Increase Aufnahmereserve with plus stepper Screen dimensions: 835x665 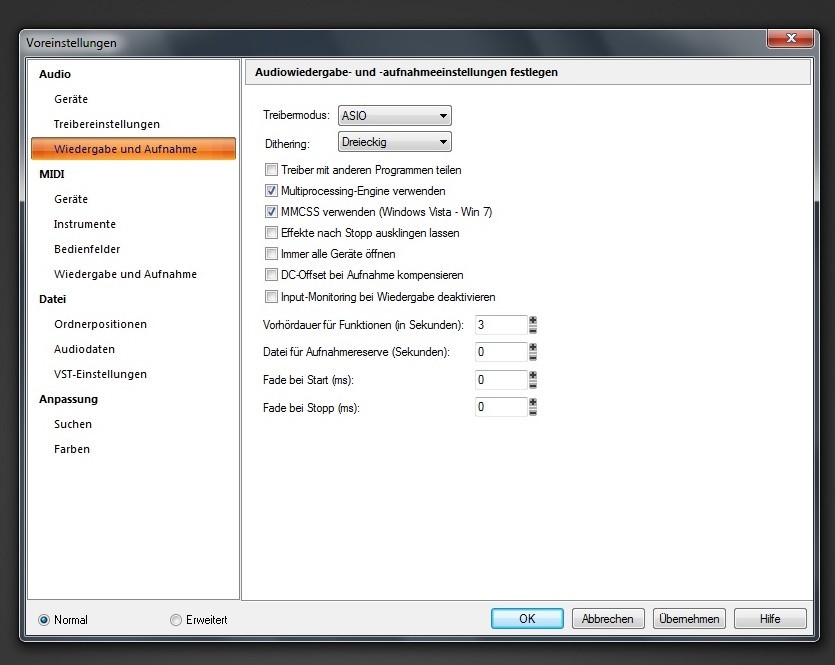[533, 347]
